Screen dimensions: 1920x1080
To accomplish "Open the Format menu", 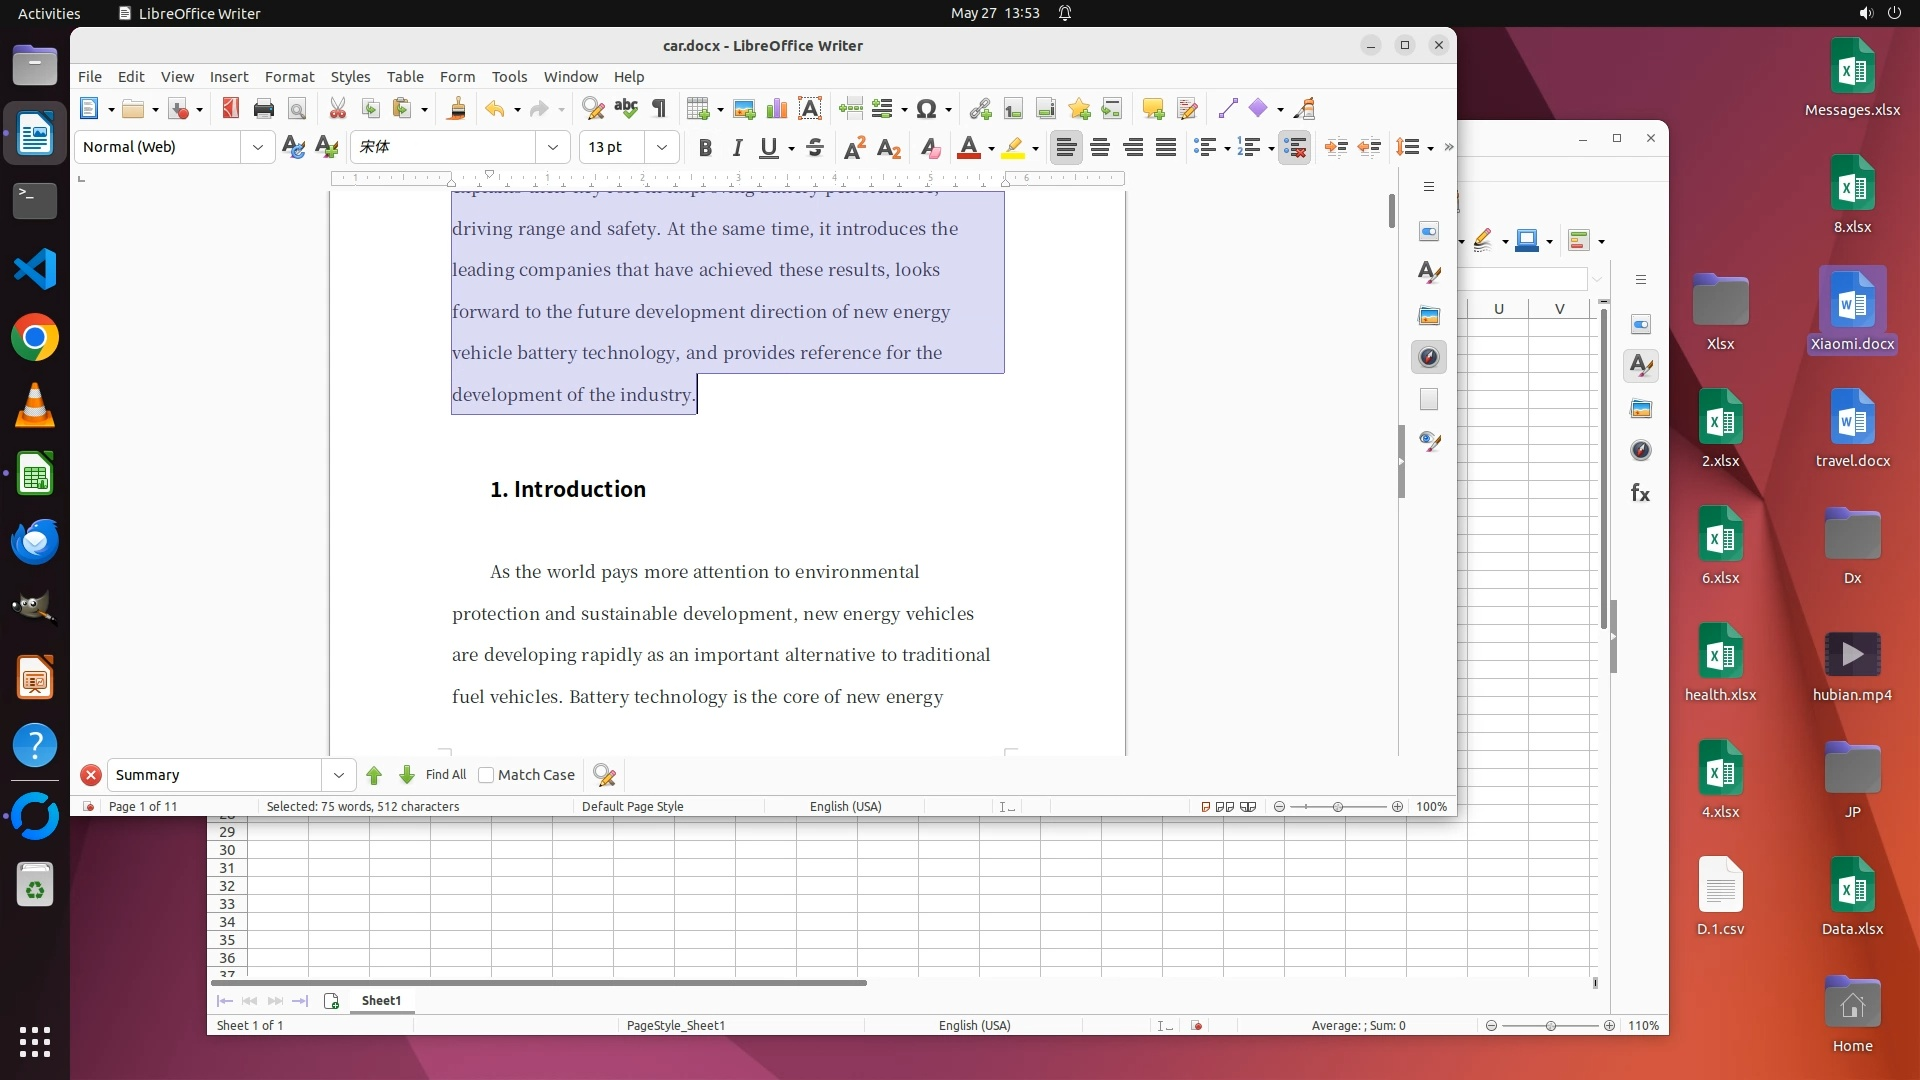I will [289, 77].
